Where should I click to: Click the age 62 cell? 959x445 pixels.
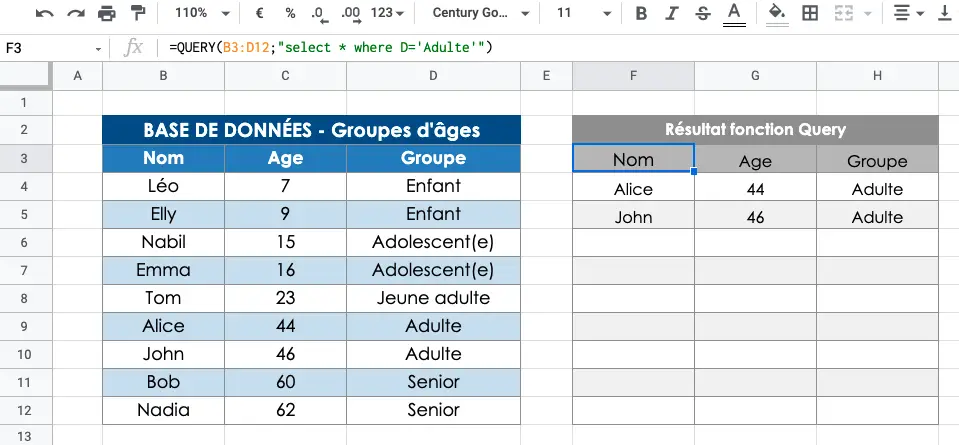(x=285, y=410)
